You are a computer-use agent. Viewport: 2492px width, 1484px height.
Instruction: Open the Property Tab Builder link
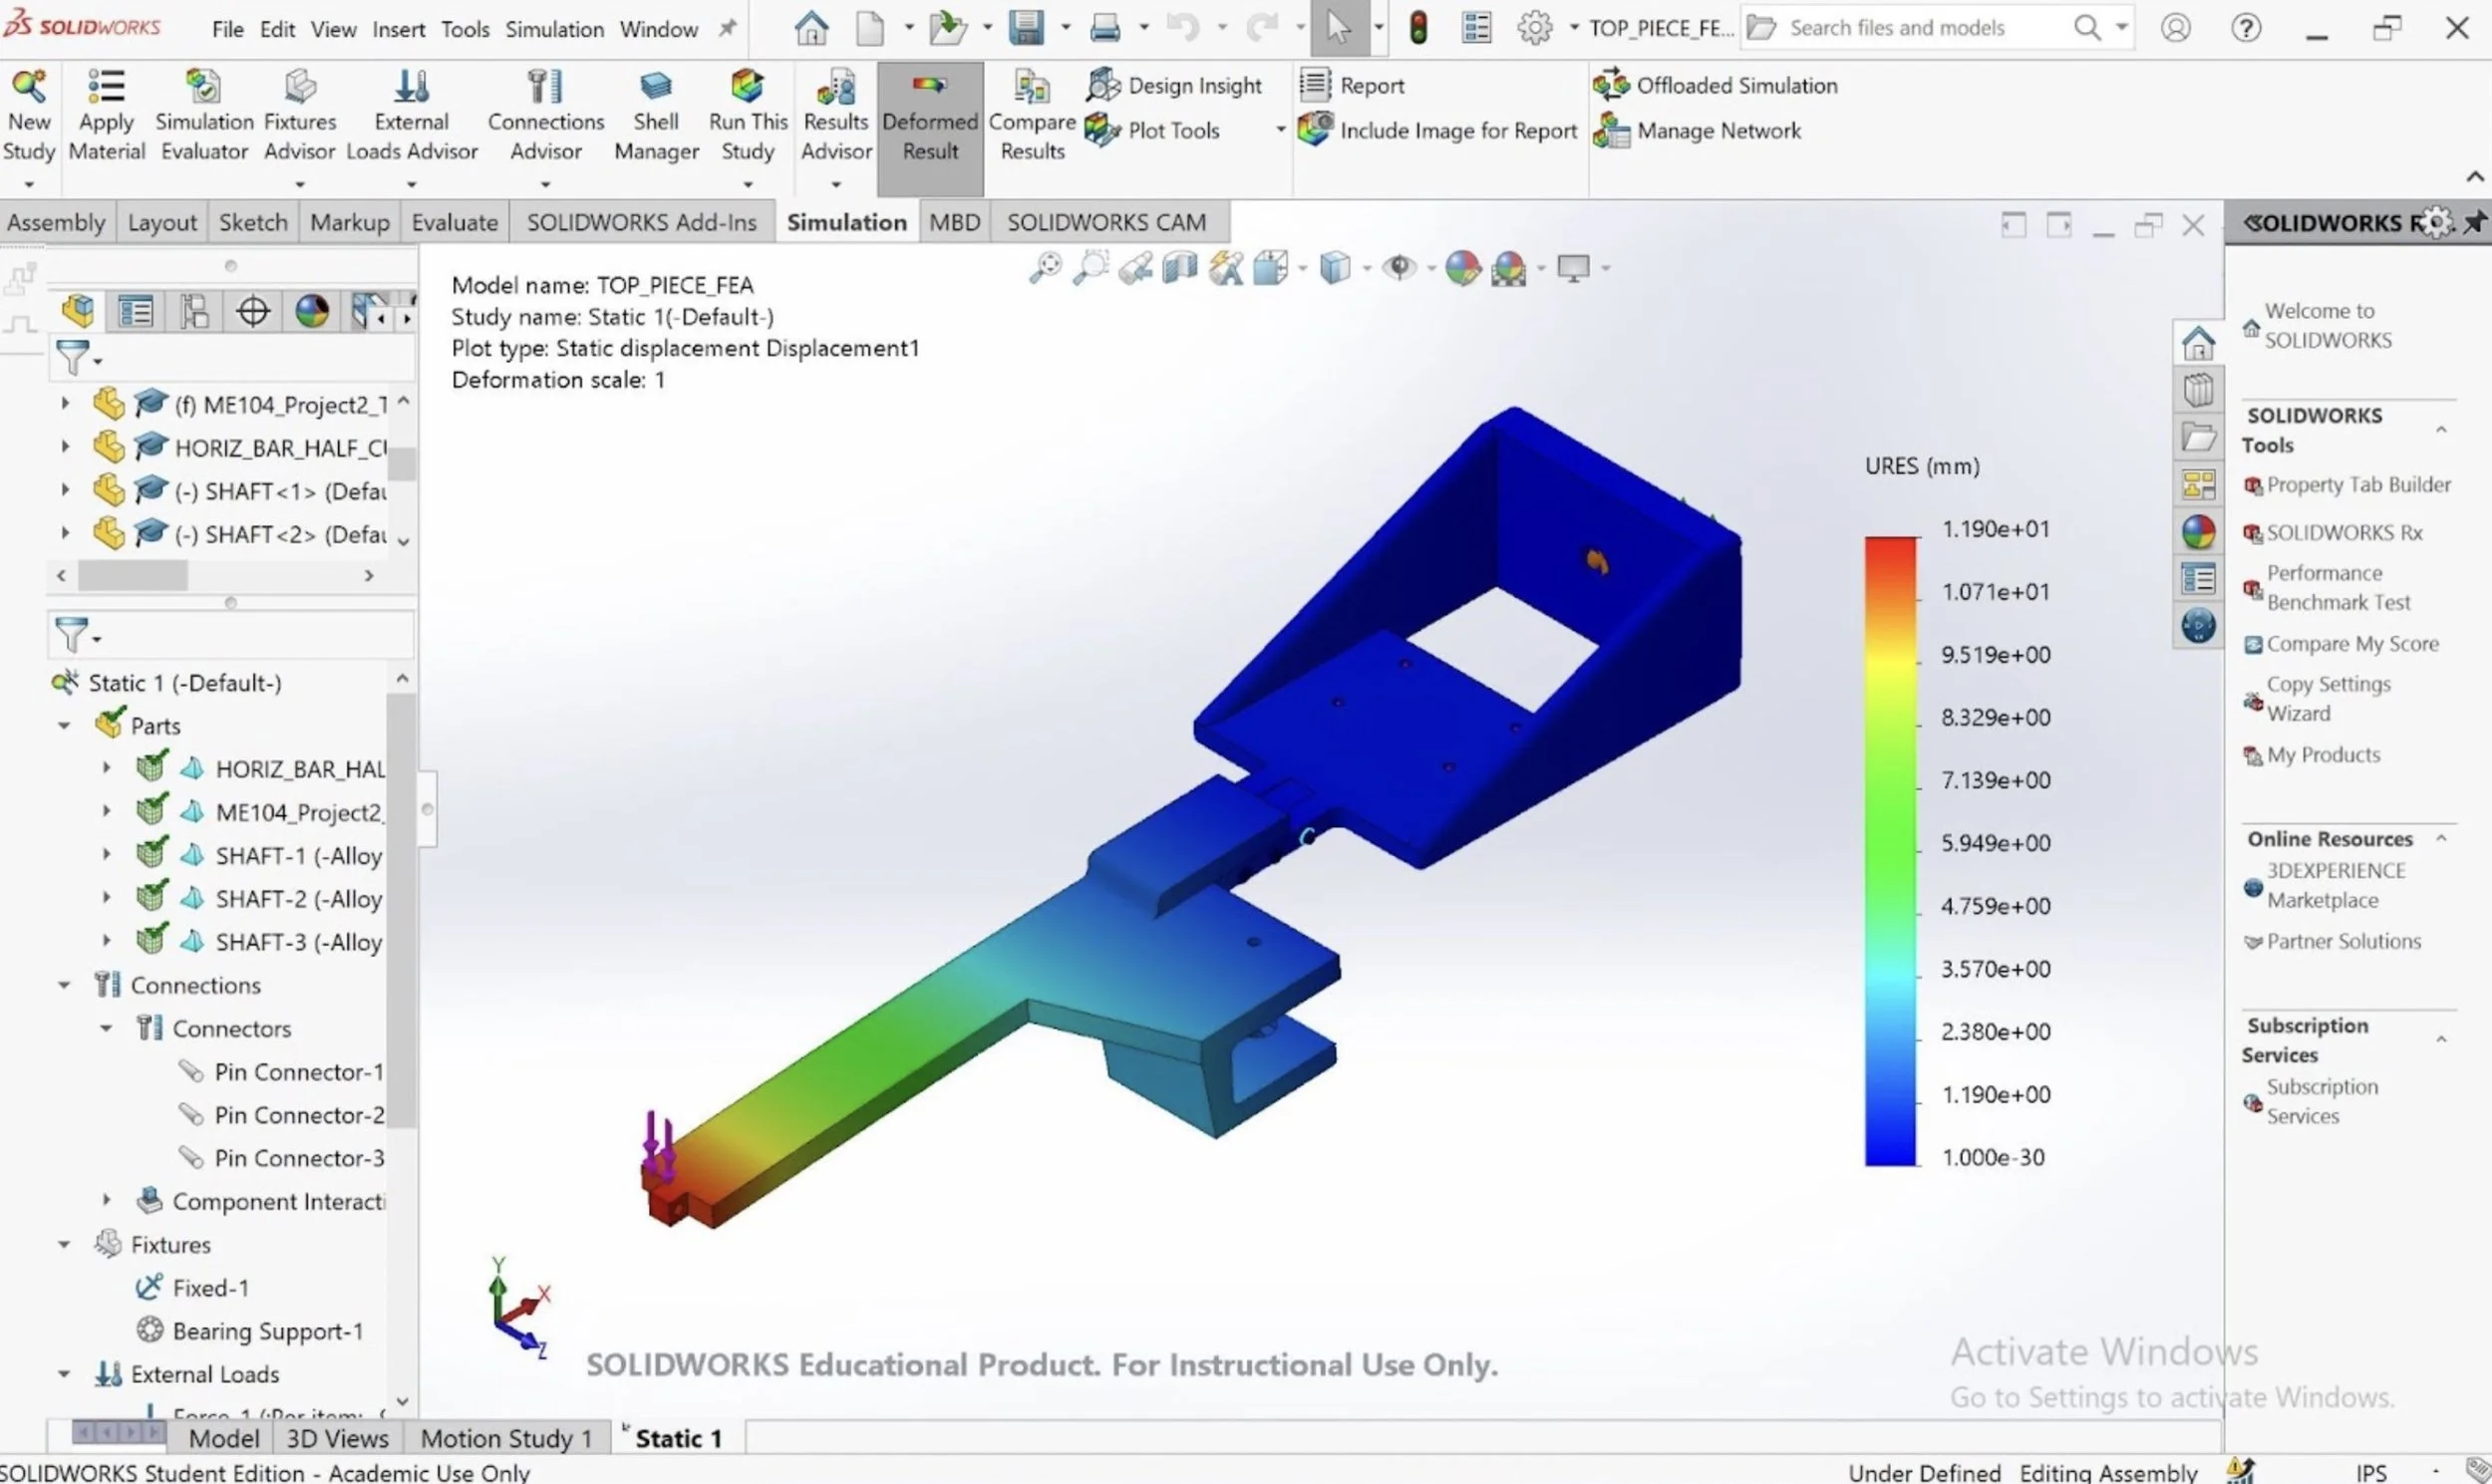pyautogui.click(x=2357, y=485)
